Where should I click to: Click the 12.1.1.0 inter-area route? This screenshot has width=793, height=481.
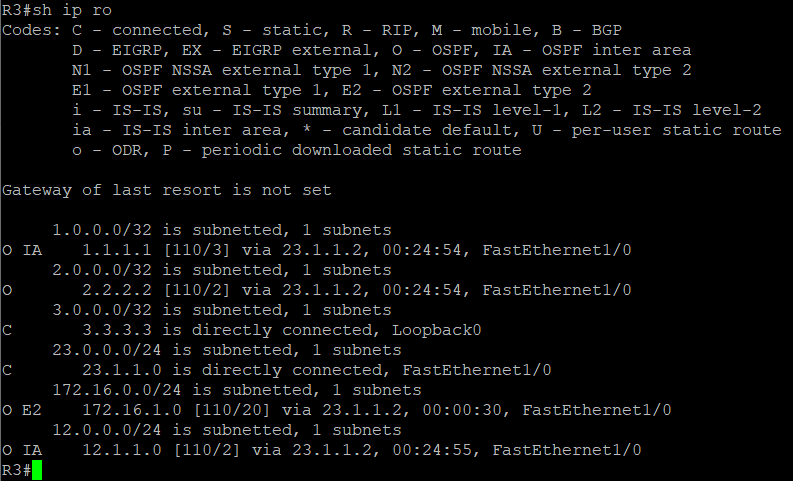[322, 450]
